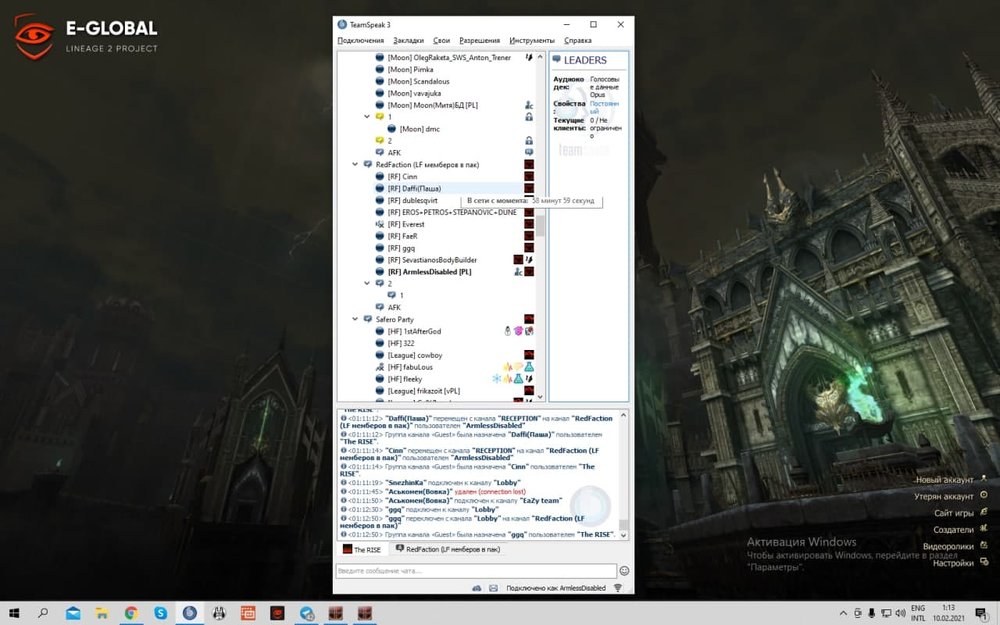Open the emoji picker in chat input
The image size is (1000, 625).
tap(624, 570)
